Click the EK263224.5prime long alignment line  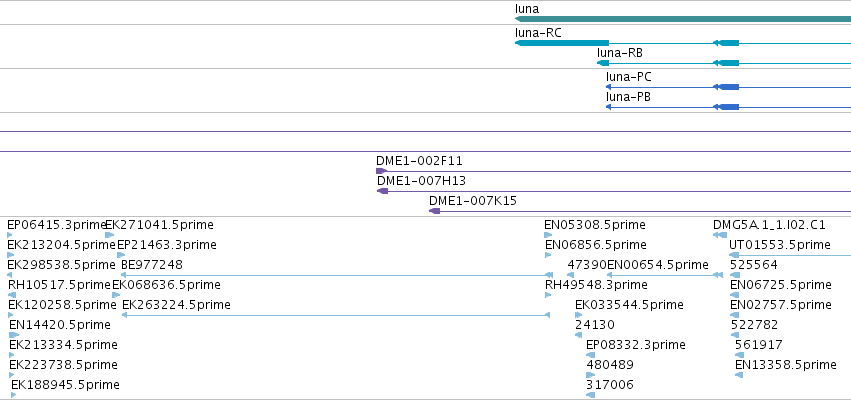tap(336, 315)
